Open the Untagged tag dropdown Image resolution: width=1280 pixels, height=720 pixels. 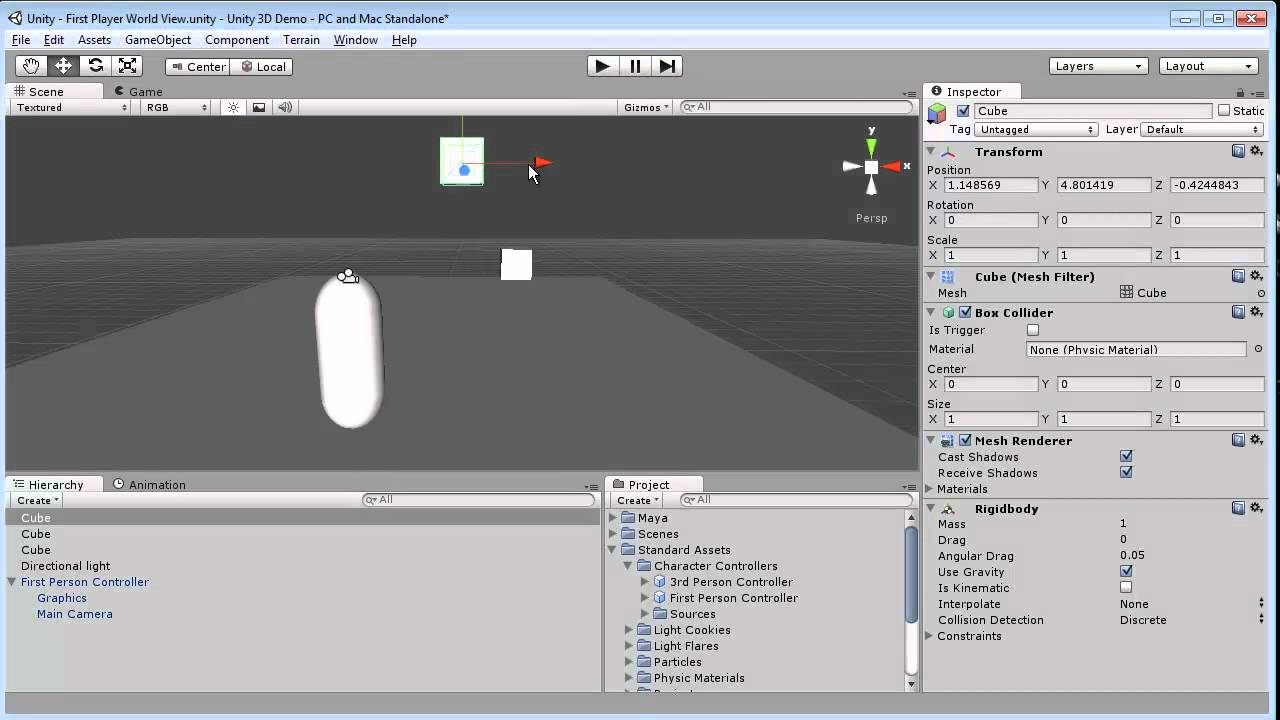1036,129
